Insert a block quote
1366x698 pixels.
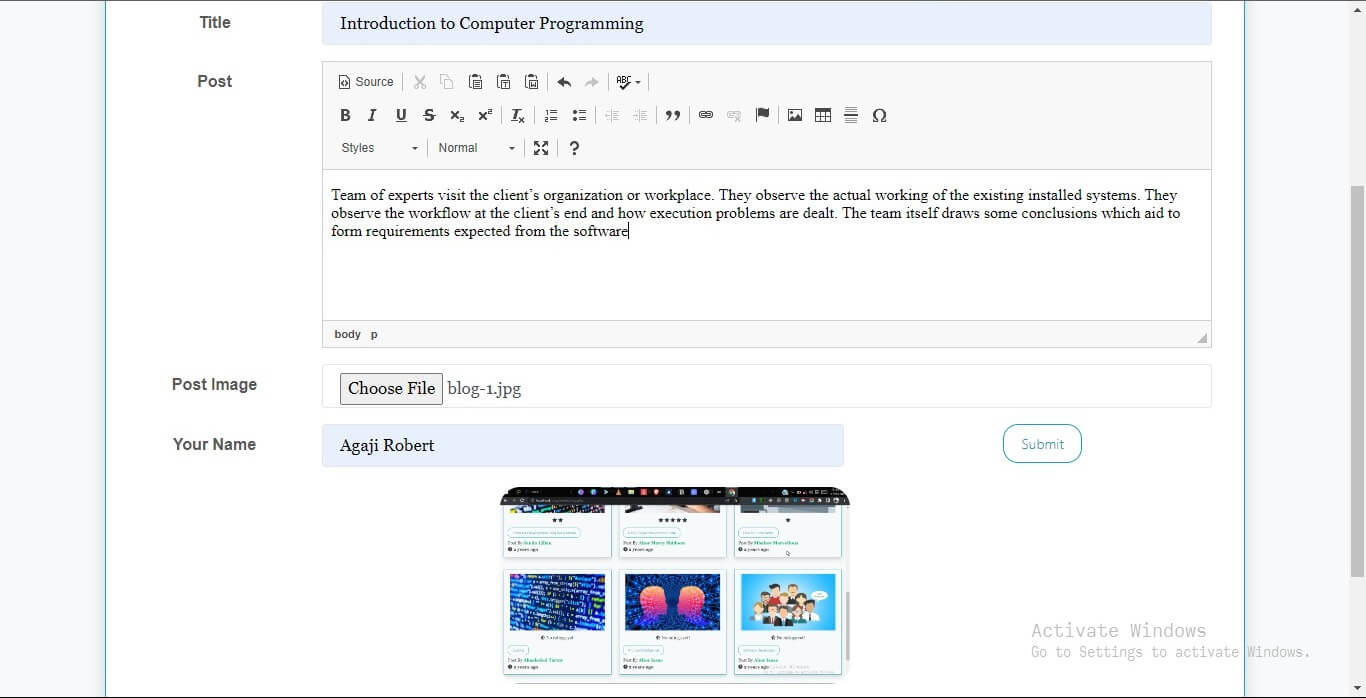(673, 116)
